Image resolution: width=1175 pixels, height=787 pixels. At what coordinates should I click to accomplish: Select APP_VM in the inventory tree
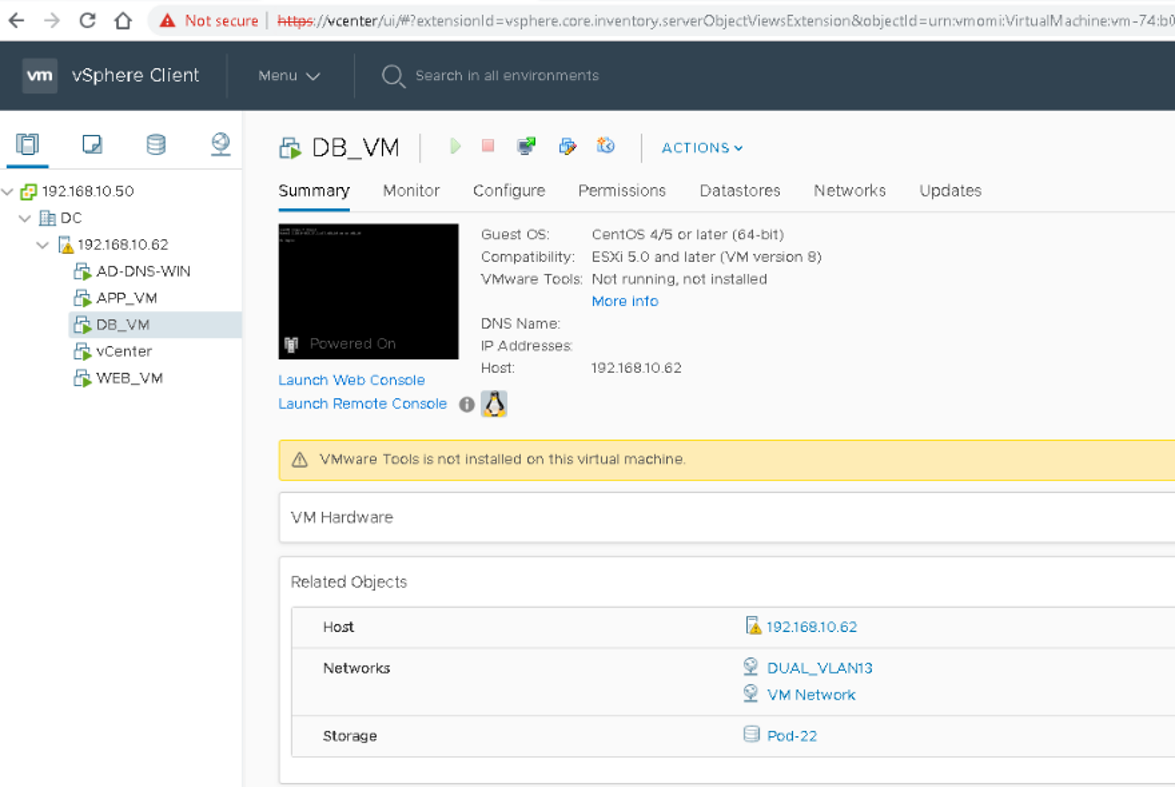[x=126, y=298]
